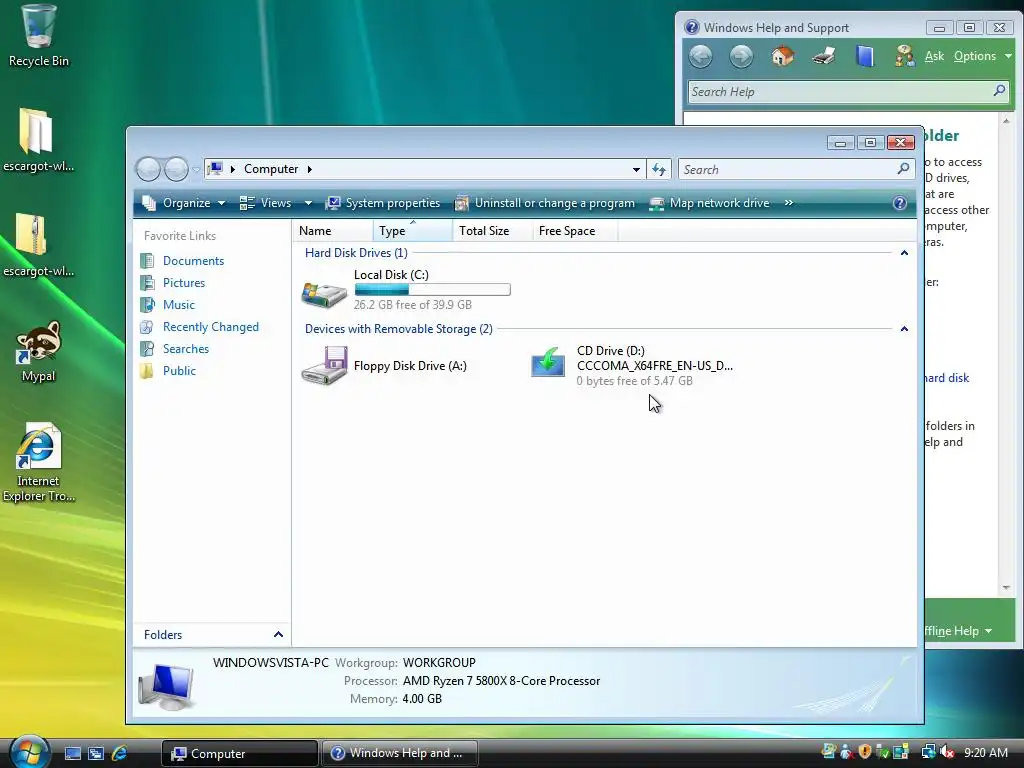Switch to Windows Help taskbar button
1024x768 pixels.
point(400,753)
